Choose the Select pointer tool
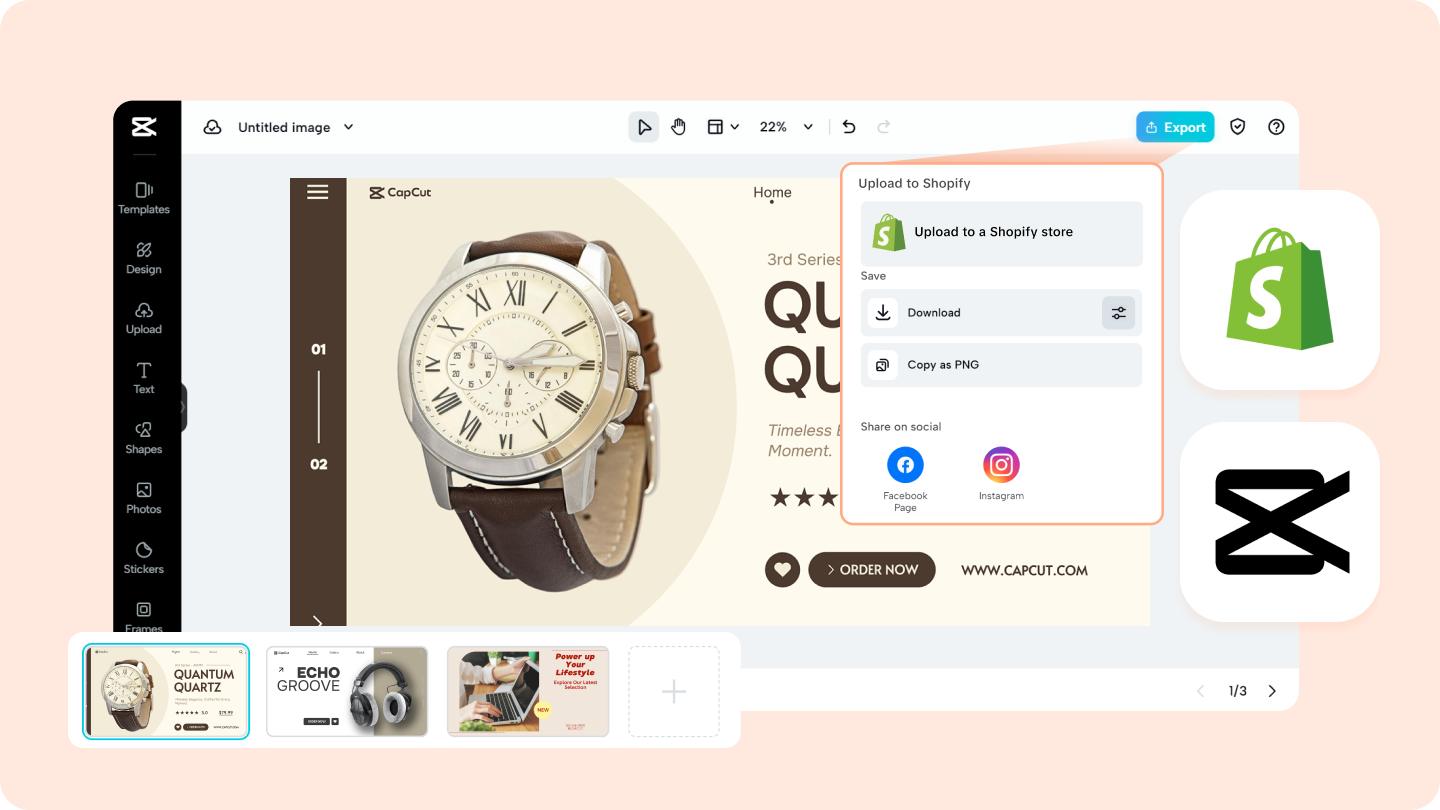The image size is (1440, 810). pyautogui.click(x=644, y=127)
